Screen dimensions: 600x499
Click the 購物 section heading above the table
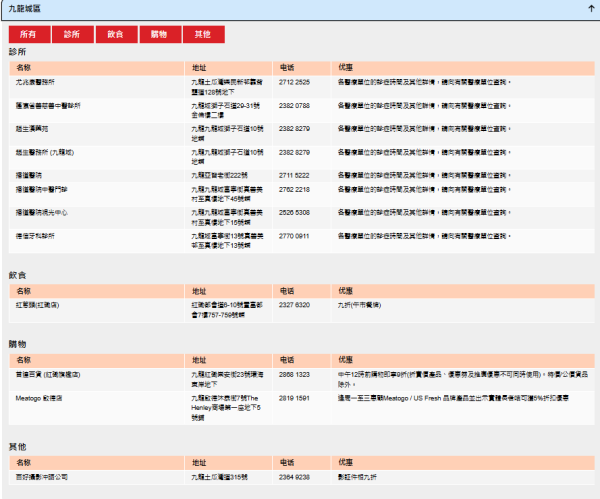pyautogui.click(x=17, y=344)
